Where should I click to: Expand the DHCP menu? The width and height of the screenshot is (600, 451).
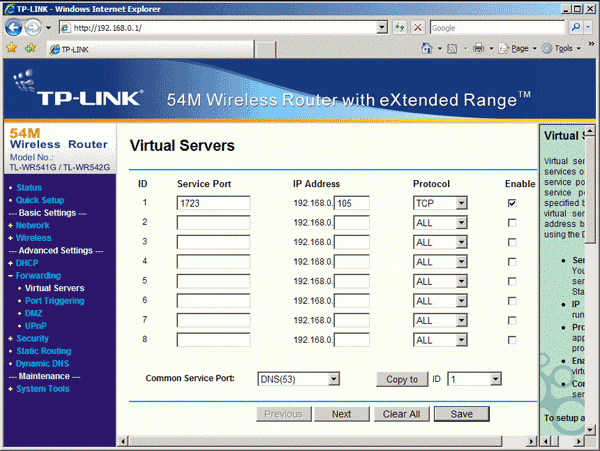click(x=27, y=263)
